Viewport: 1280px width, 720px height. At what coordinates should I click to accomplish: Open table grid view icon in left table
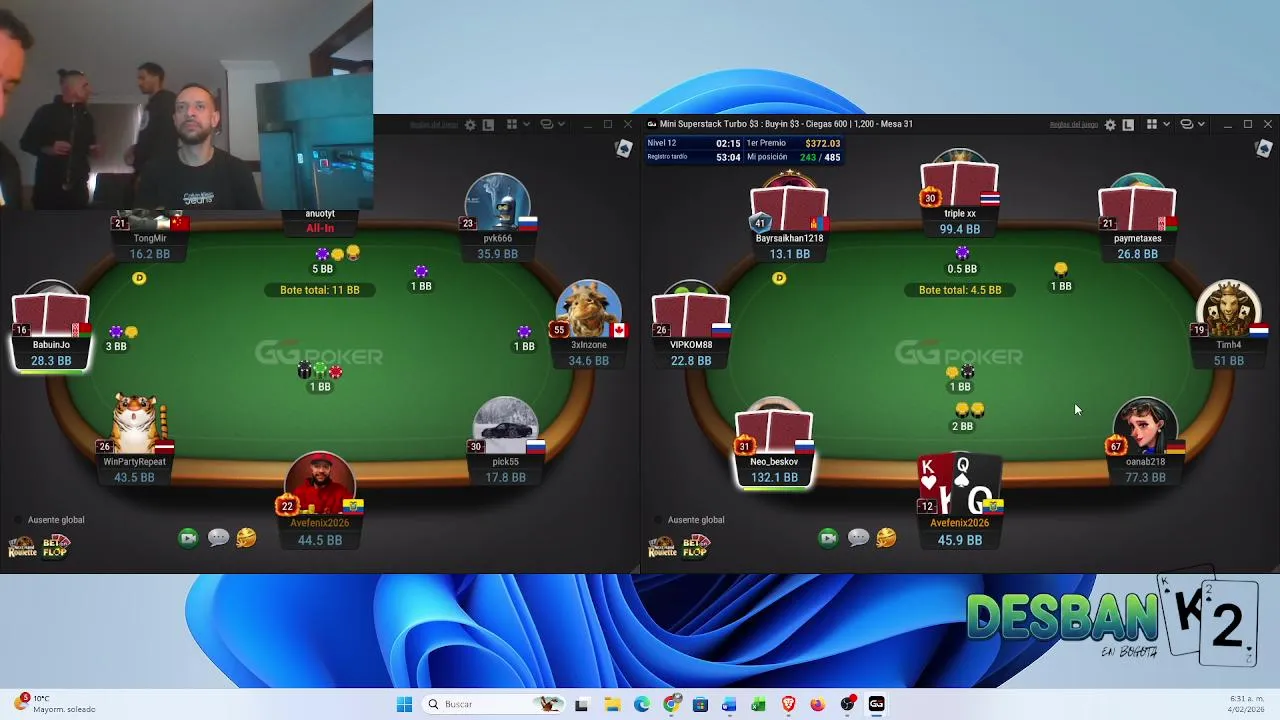[511, 125]
